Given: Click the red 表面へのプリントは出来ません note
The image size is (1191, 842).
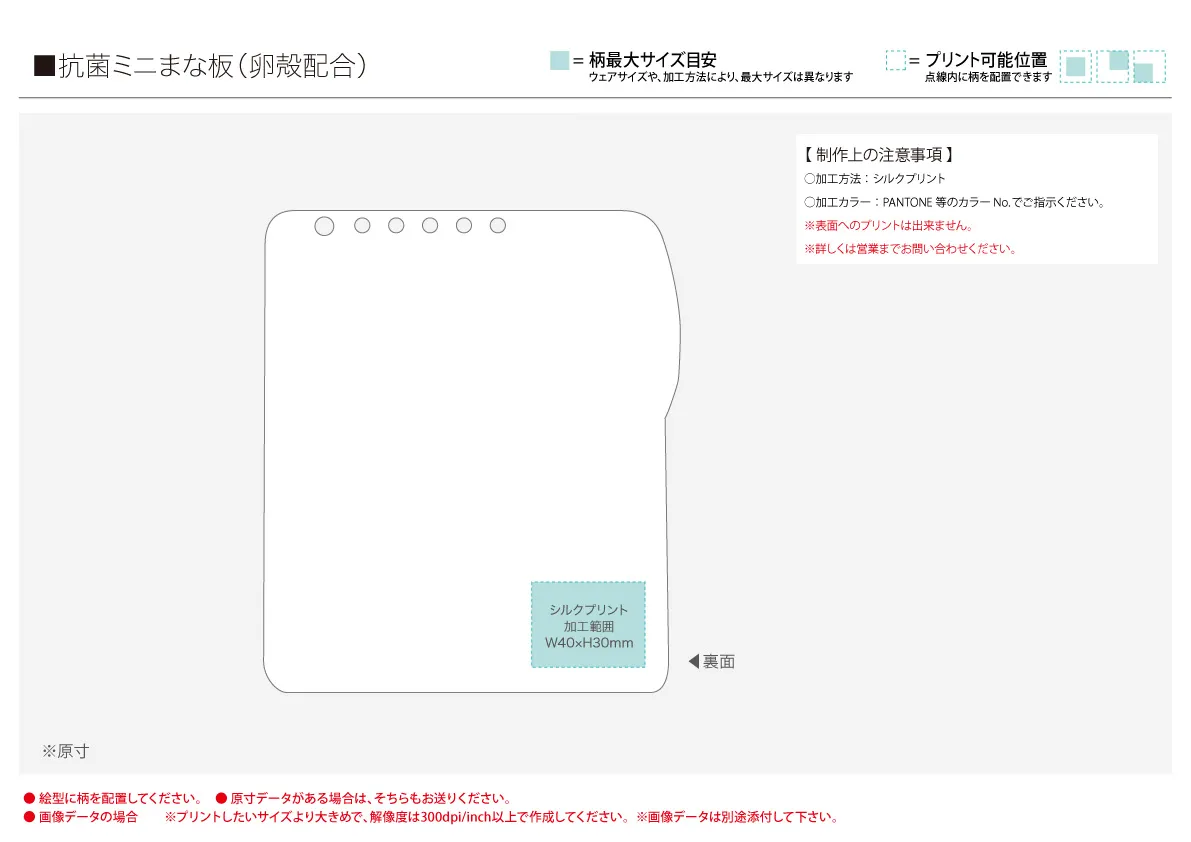Looking at the screenshot, I should 889,225.
